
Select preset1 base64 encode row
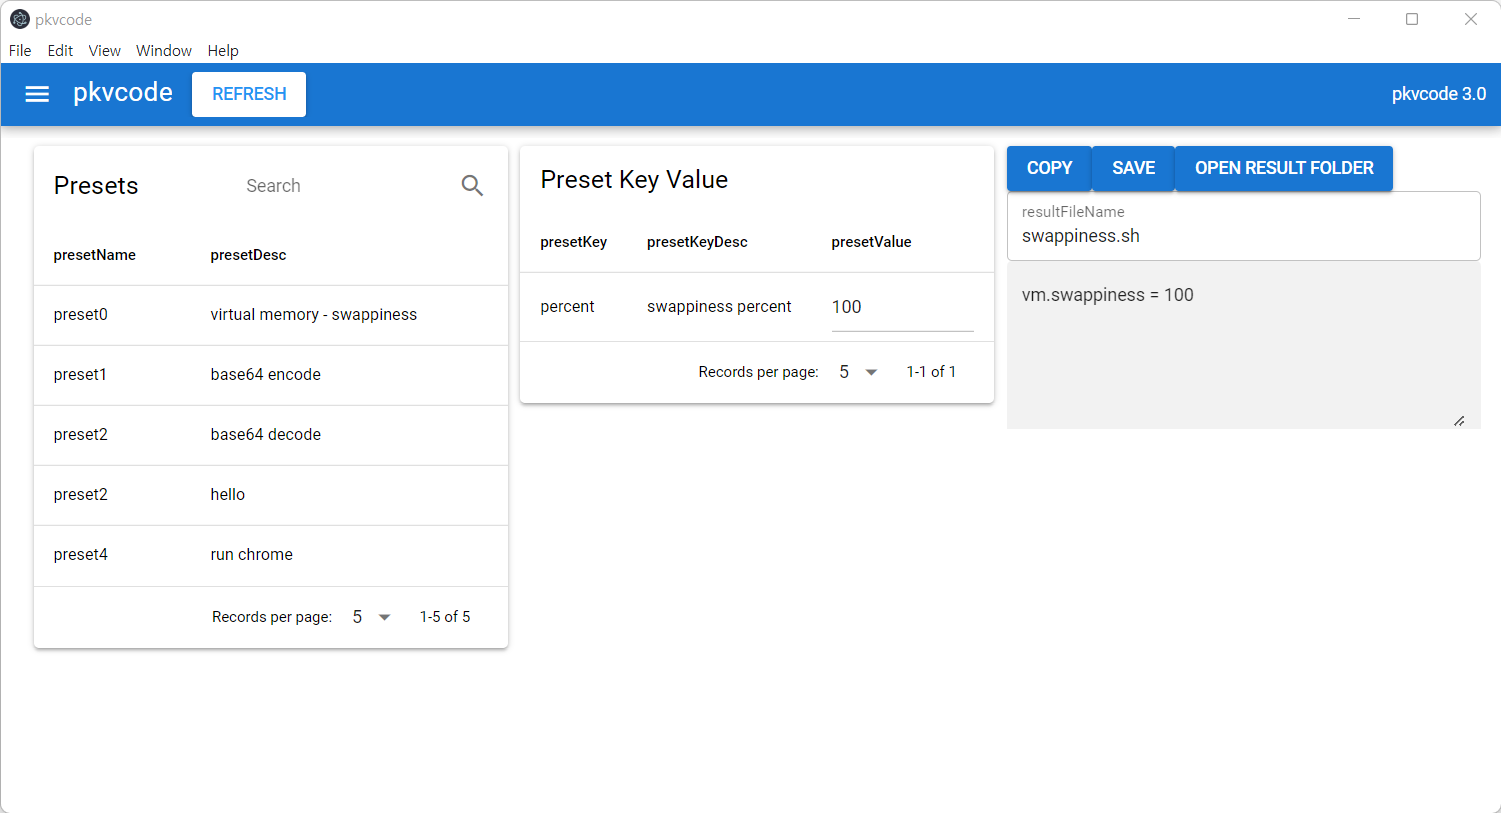coord(271,375)
